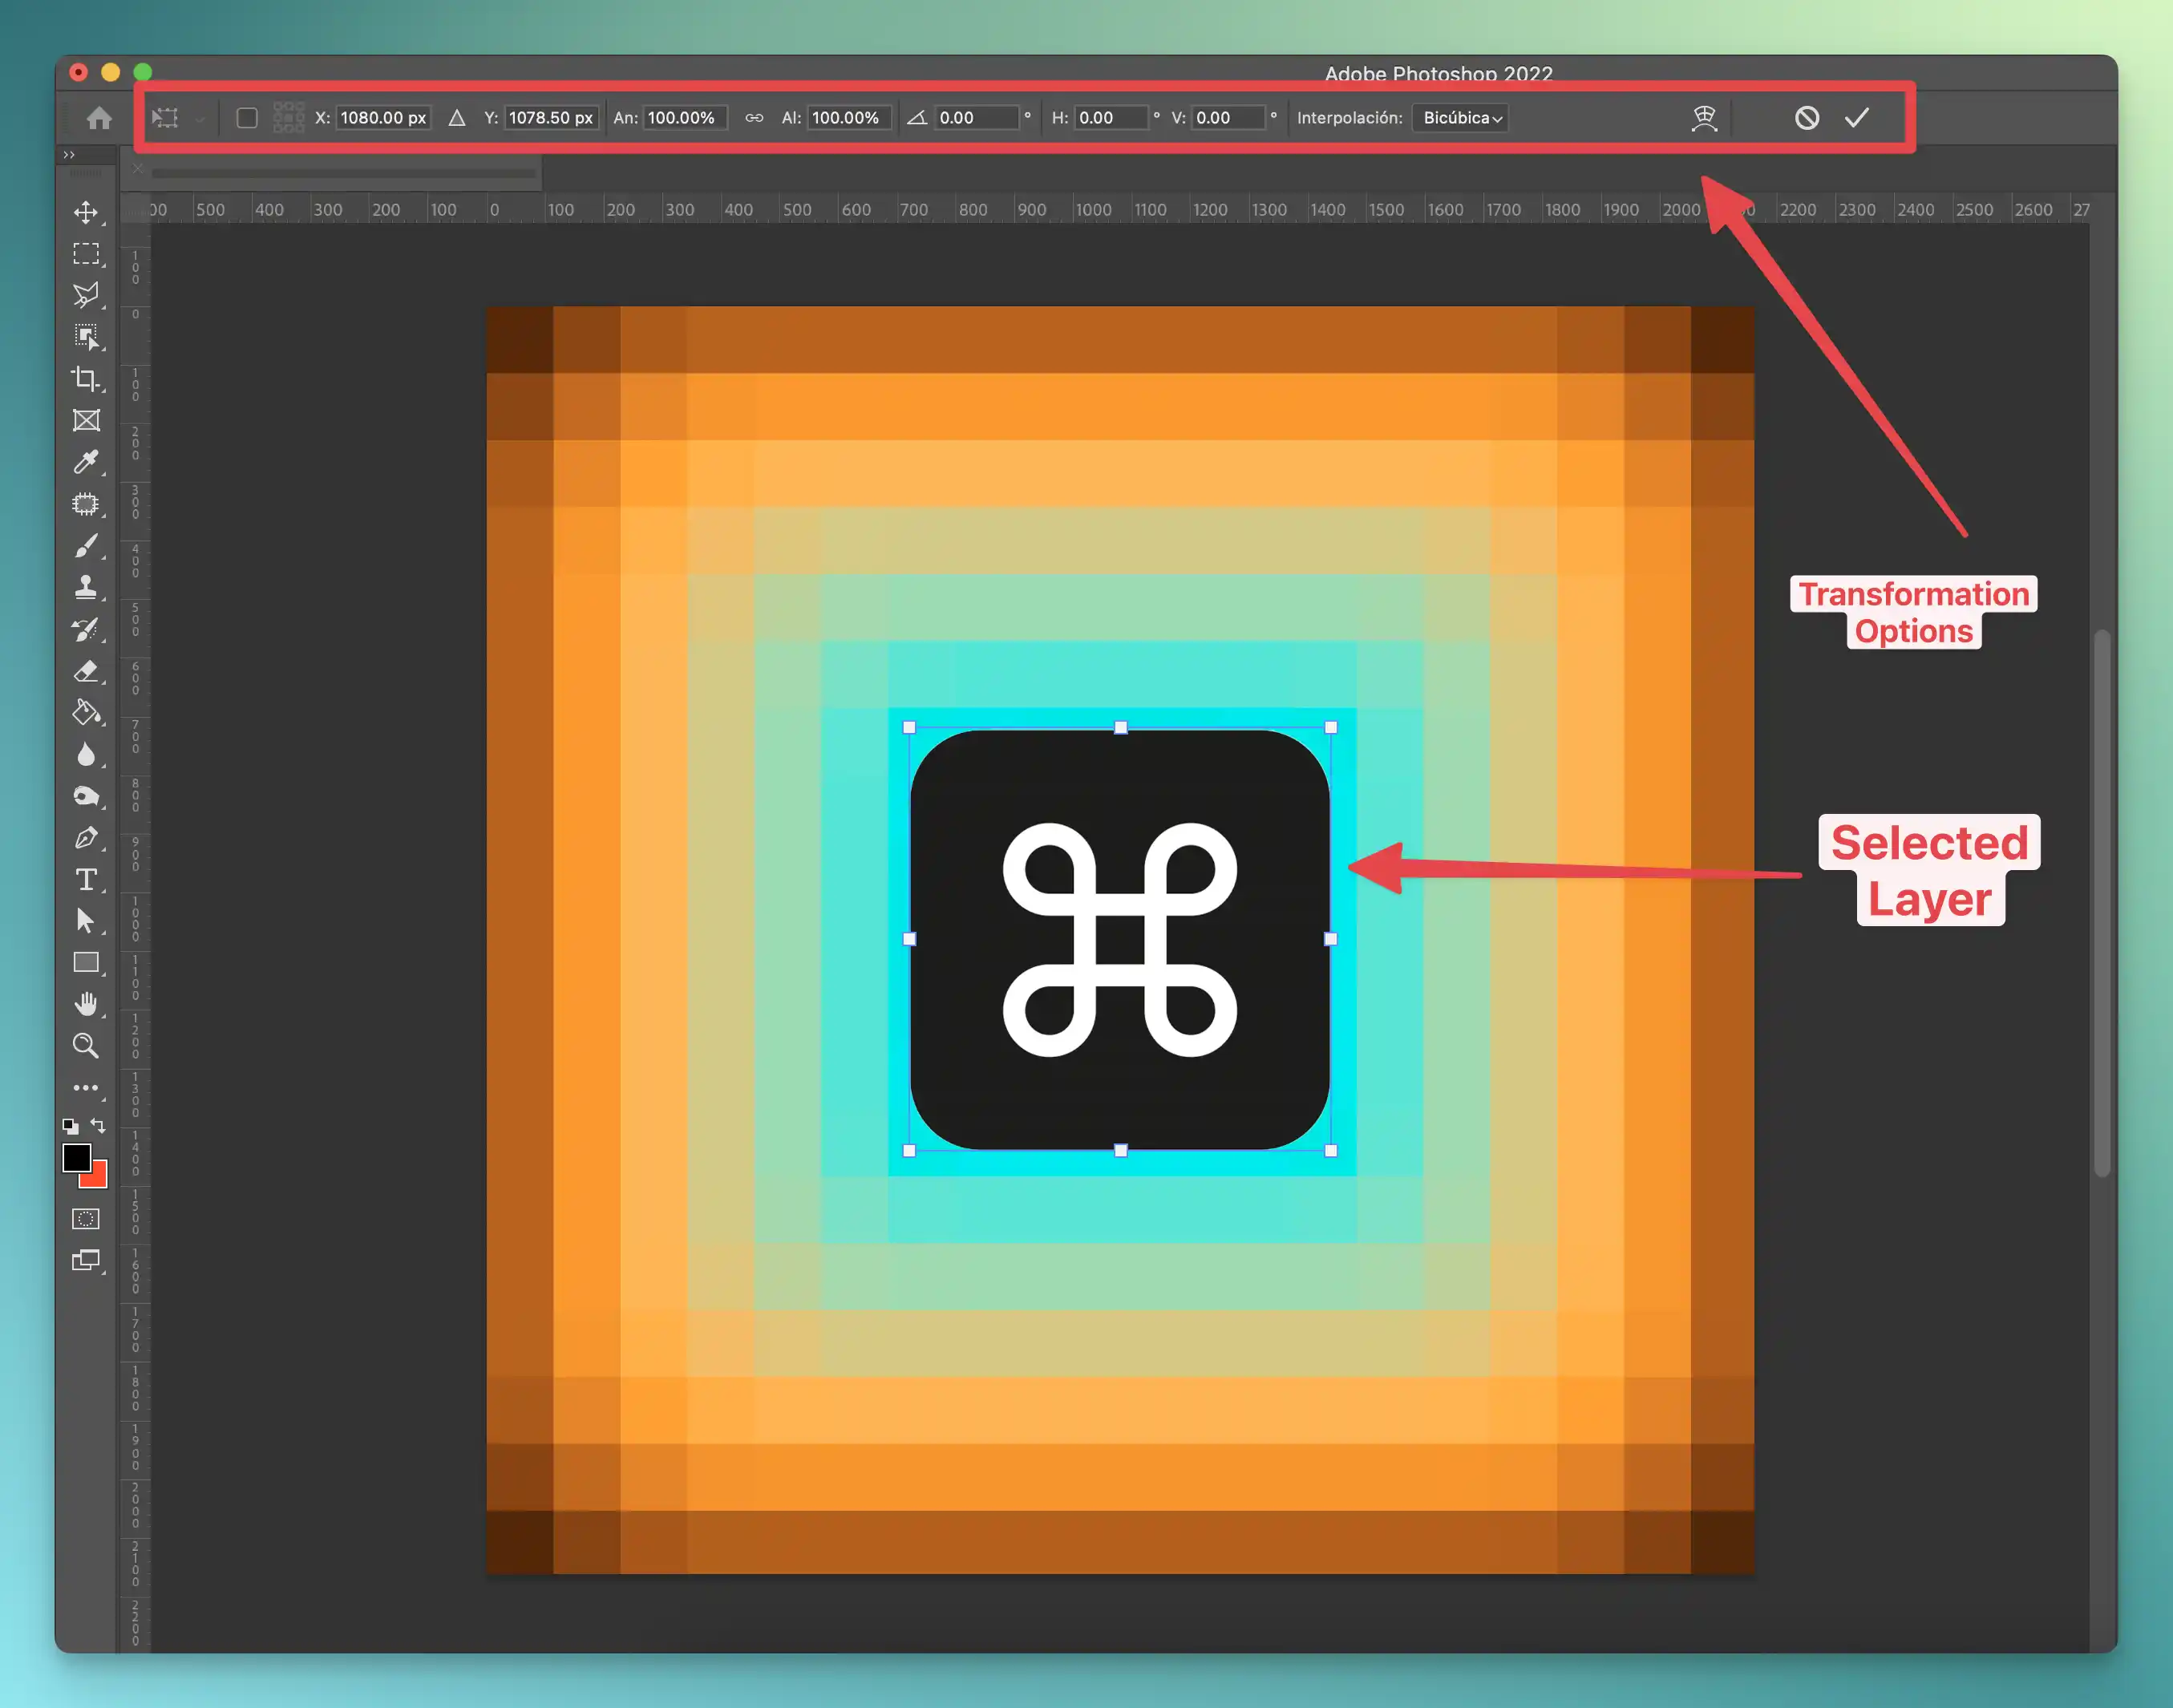Change the screen mode
This screenshot has height=1708, width=2173.
(86, 1261)
